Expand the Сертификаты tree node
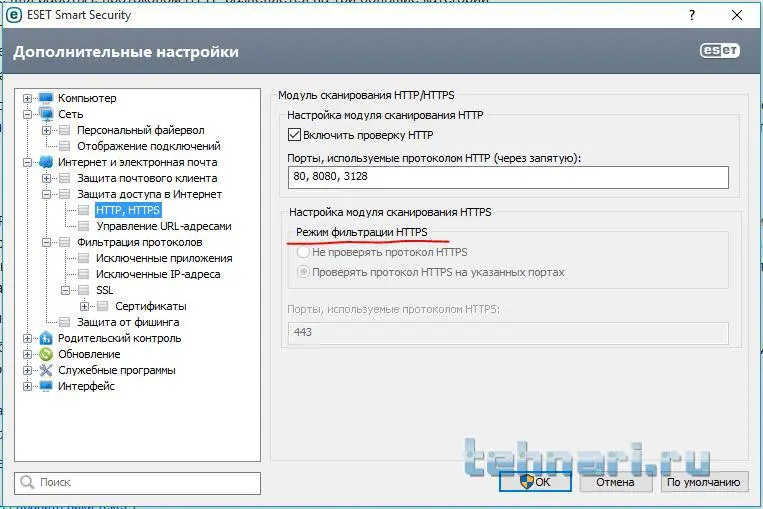This screenshot has width=763, height=509. click(84, 307)
